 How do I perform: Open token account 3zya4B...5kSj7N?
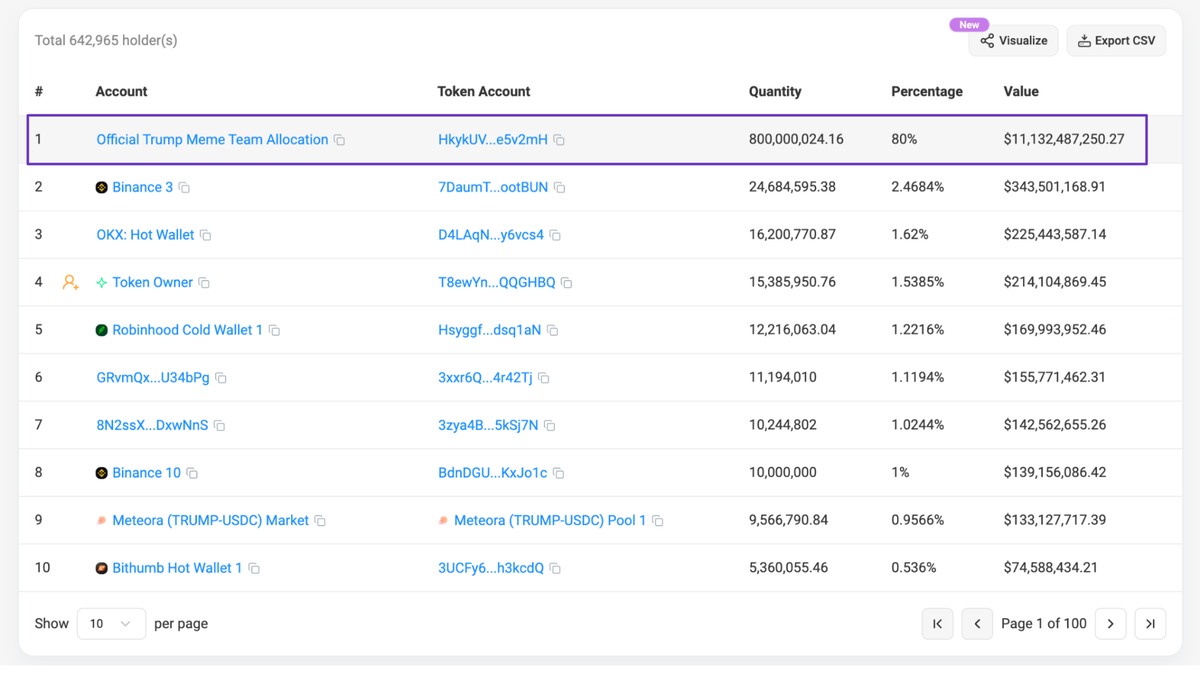(488, 425)
